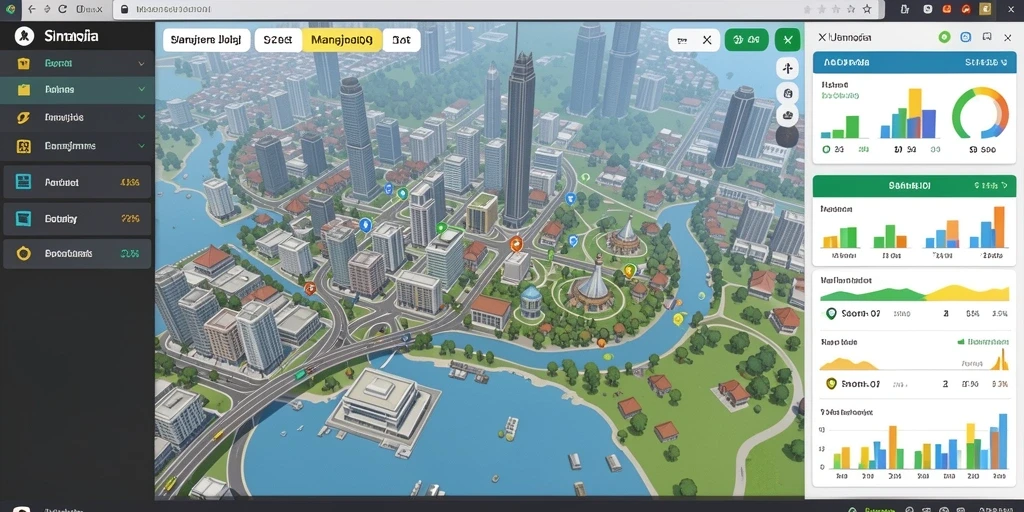Select the yellow pin icon in the stats row

click(x=831, y=384)
